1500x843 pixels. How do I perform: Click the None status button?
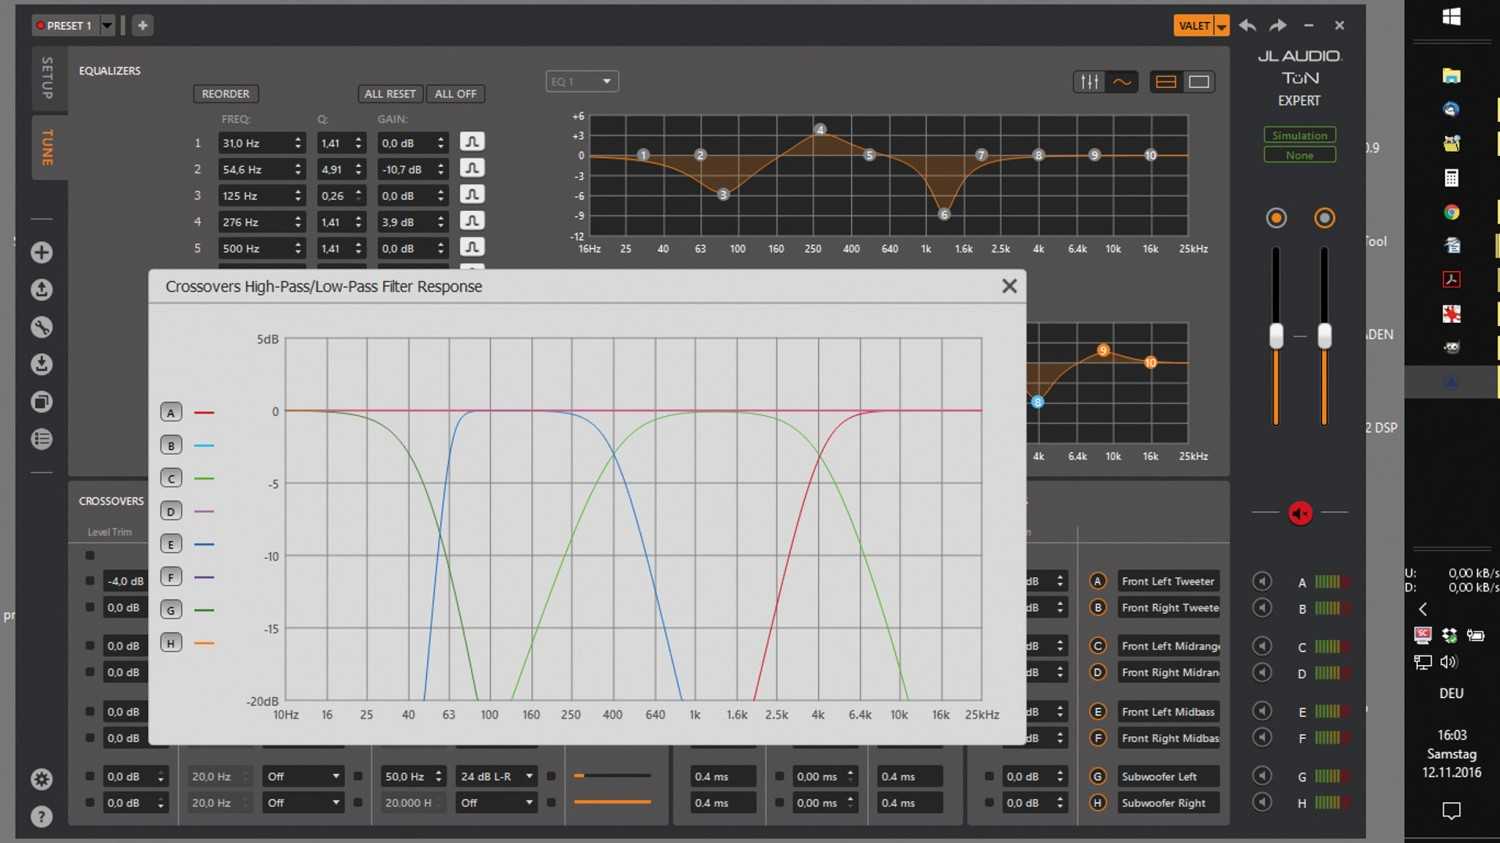[1300, 155]
